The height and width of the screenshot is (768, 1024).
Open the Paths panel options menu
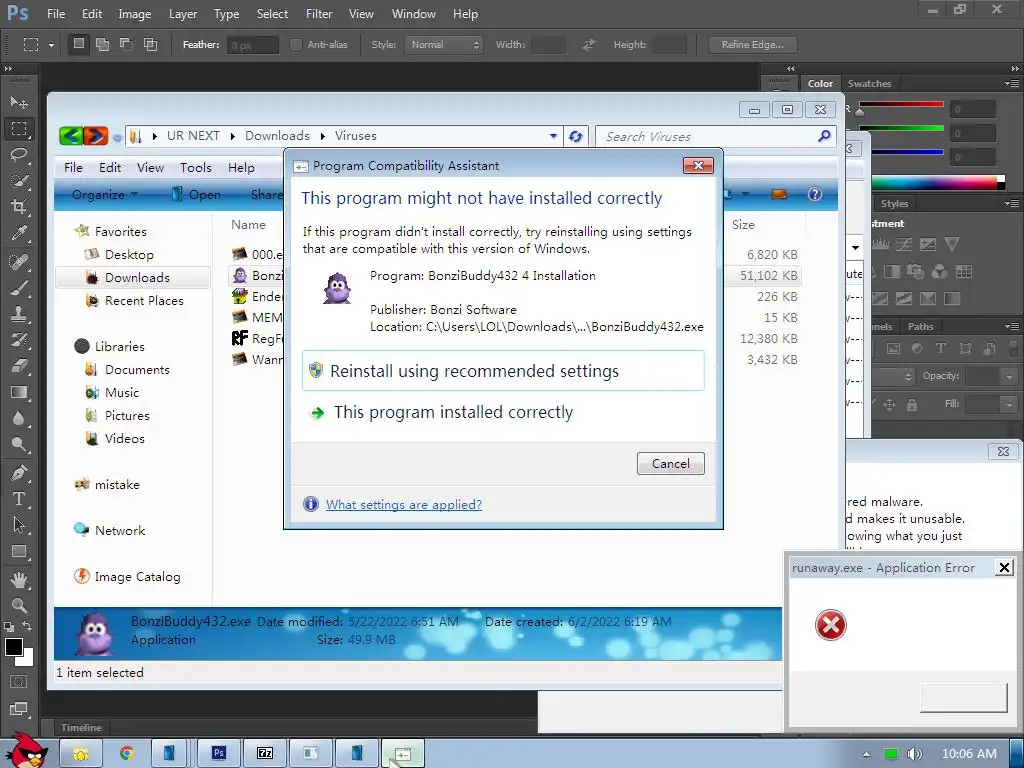[1012, 327]
